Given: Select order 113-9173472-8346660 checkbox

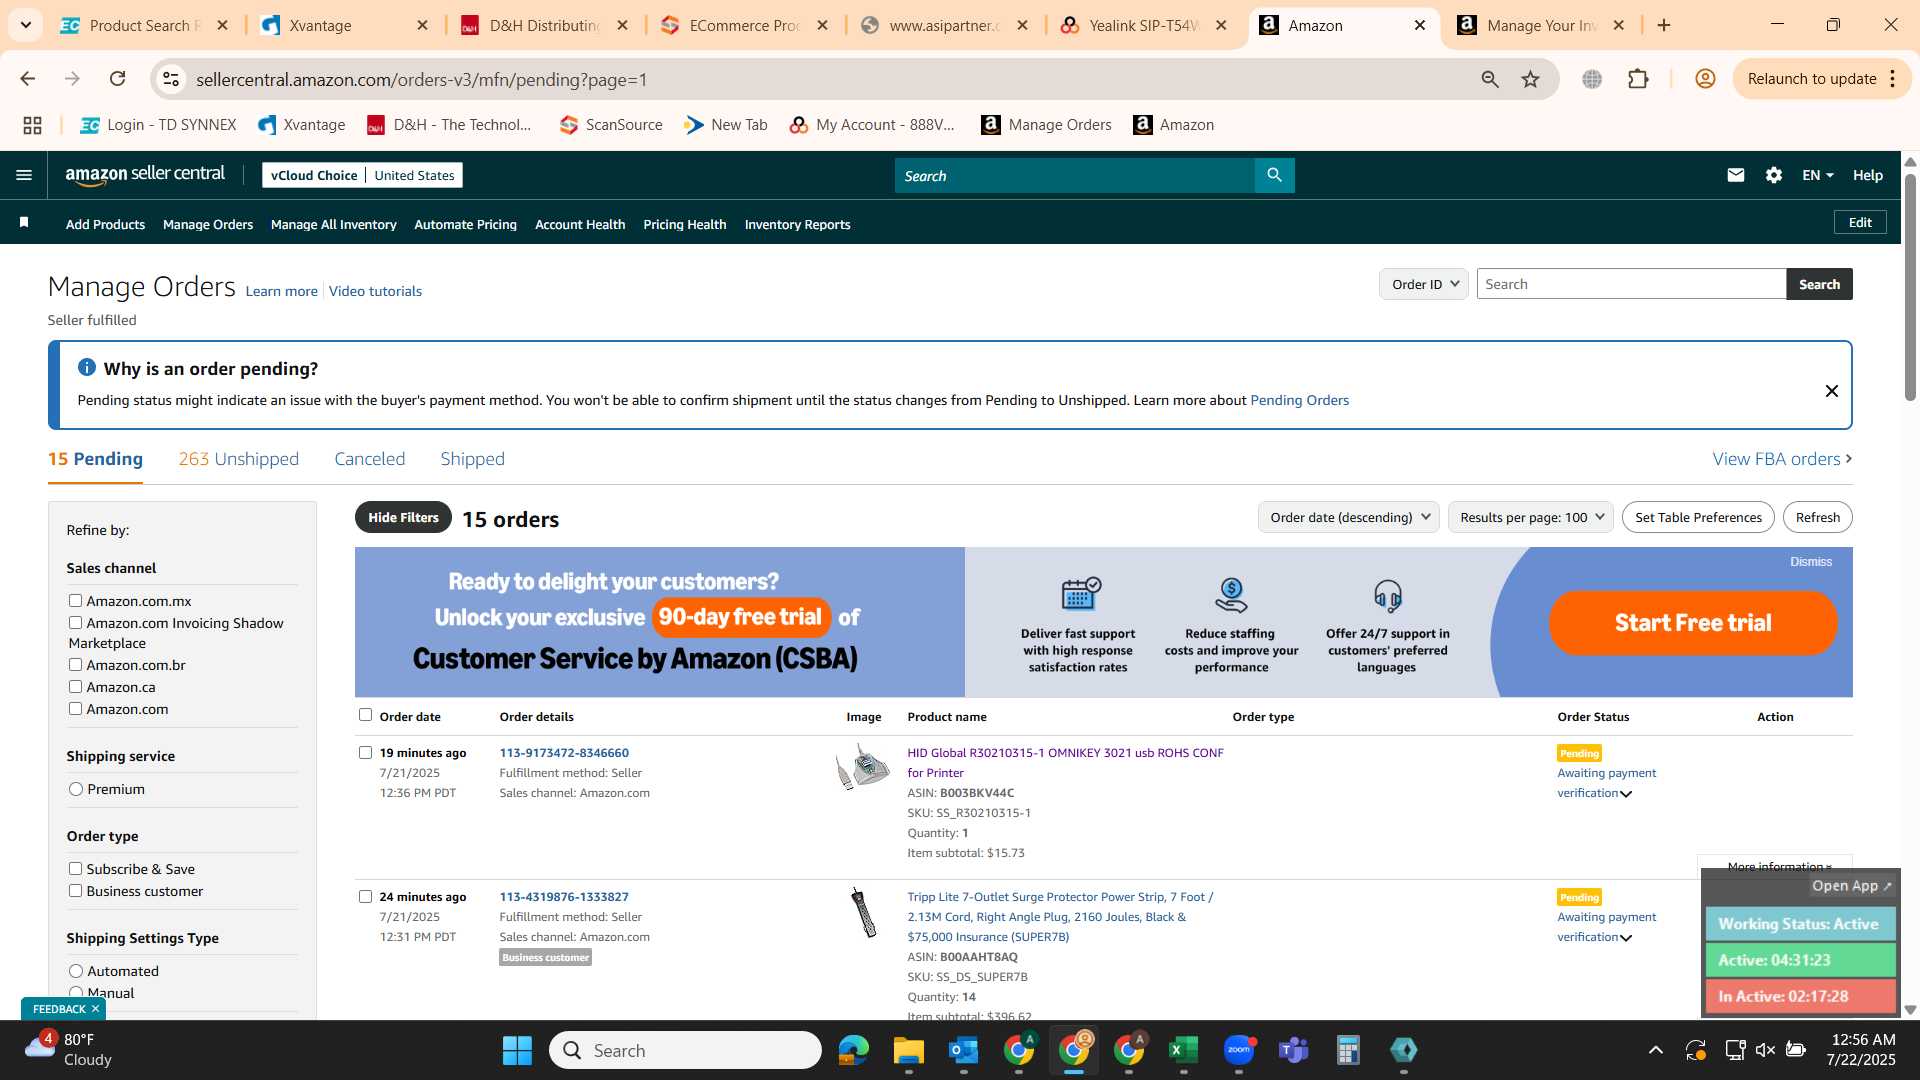Looking at the screenshot, I should pyautogui.click(x=365, y=752).
